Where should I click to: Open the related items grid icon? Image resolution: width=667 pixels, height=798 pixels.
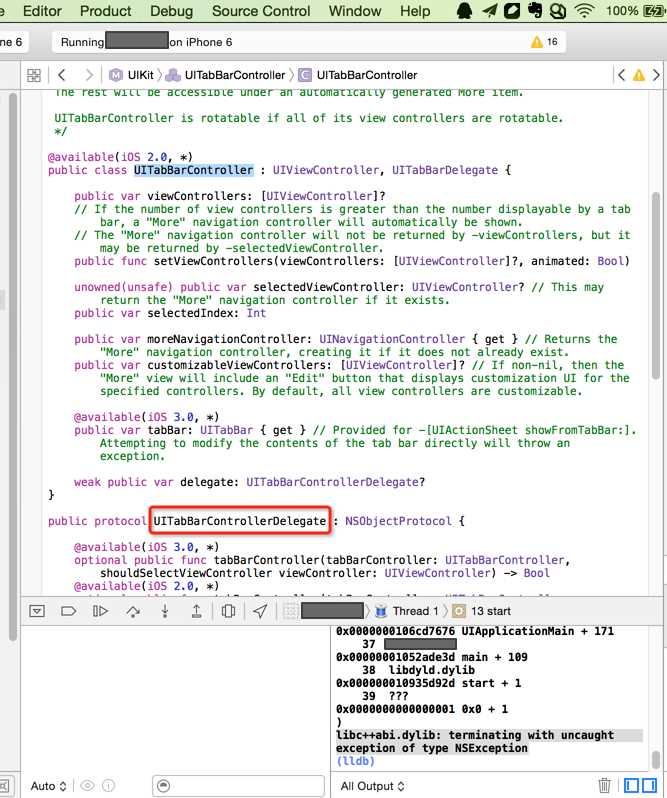point(34,75)
